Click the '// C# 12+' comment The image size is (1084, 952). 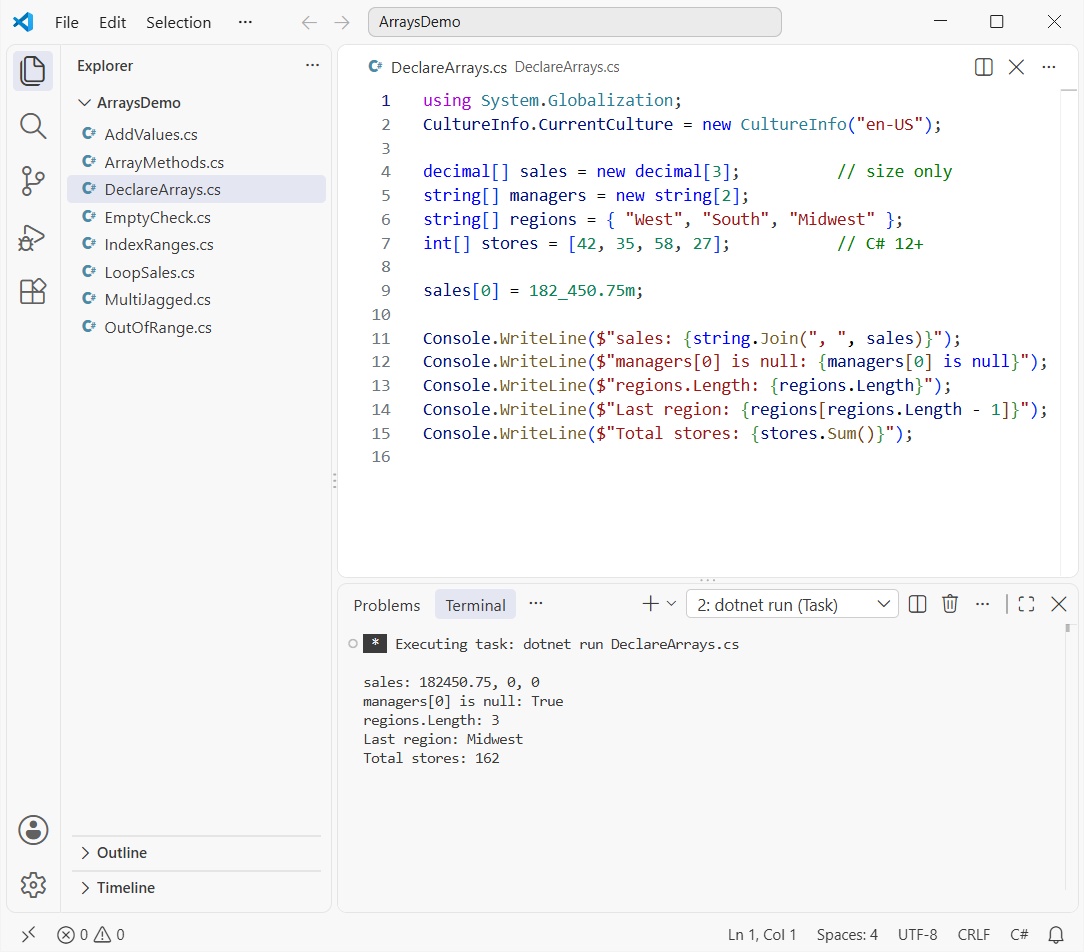click(x=880, y=244)
